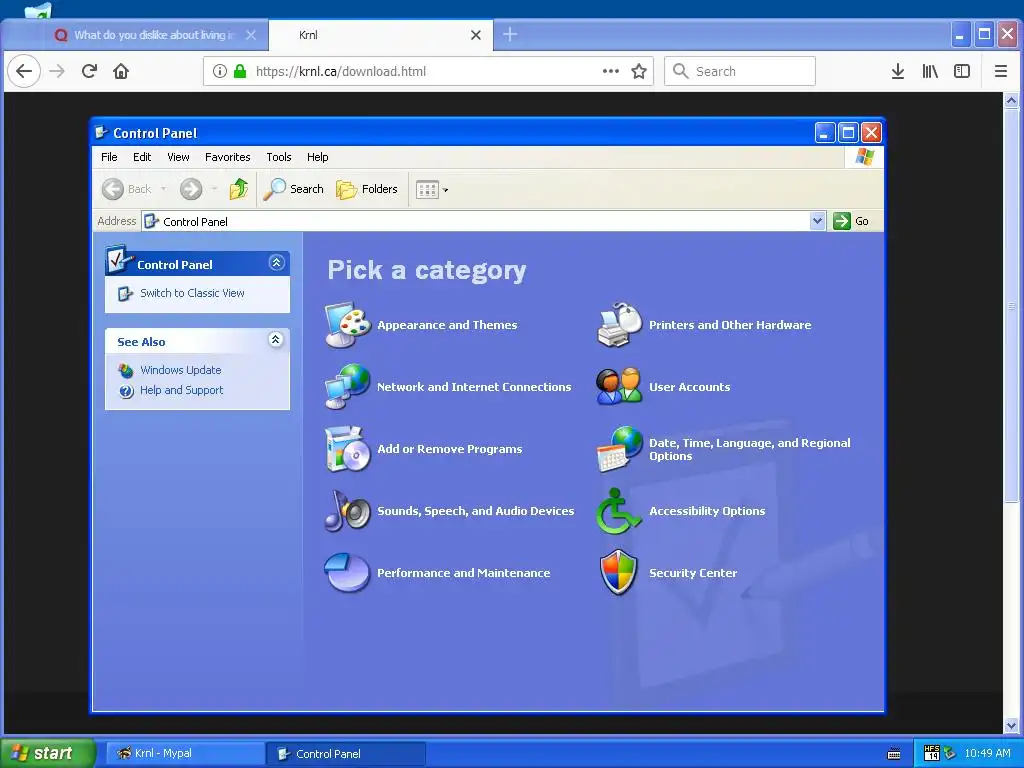Click Appearance and Themes text link
The height and width of the screenshot is (768, 1024).
[x=447, y=325]
